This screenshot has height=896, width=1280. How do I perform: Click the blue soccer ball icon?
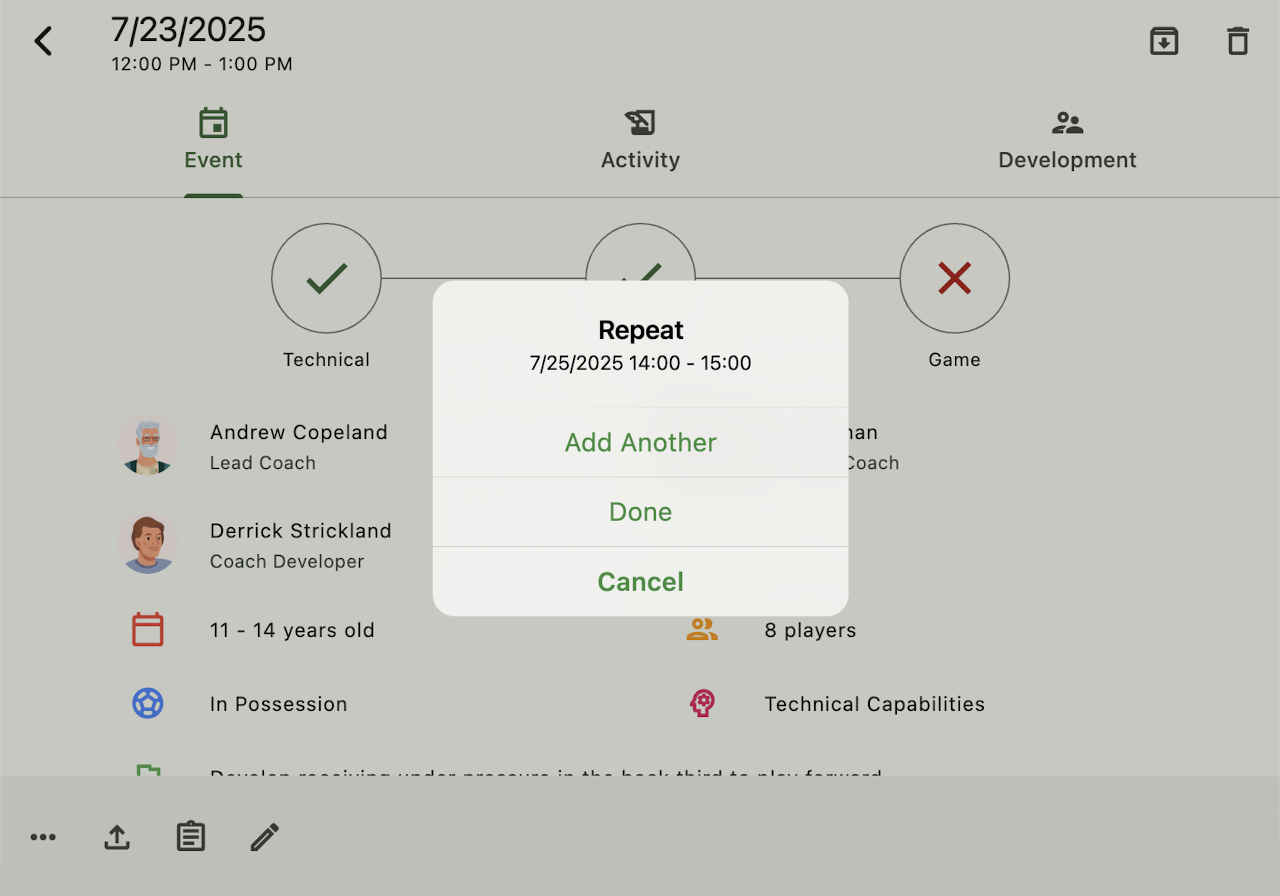tap(148, 704)
